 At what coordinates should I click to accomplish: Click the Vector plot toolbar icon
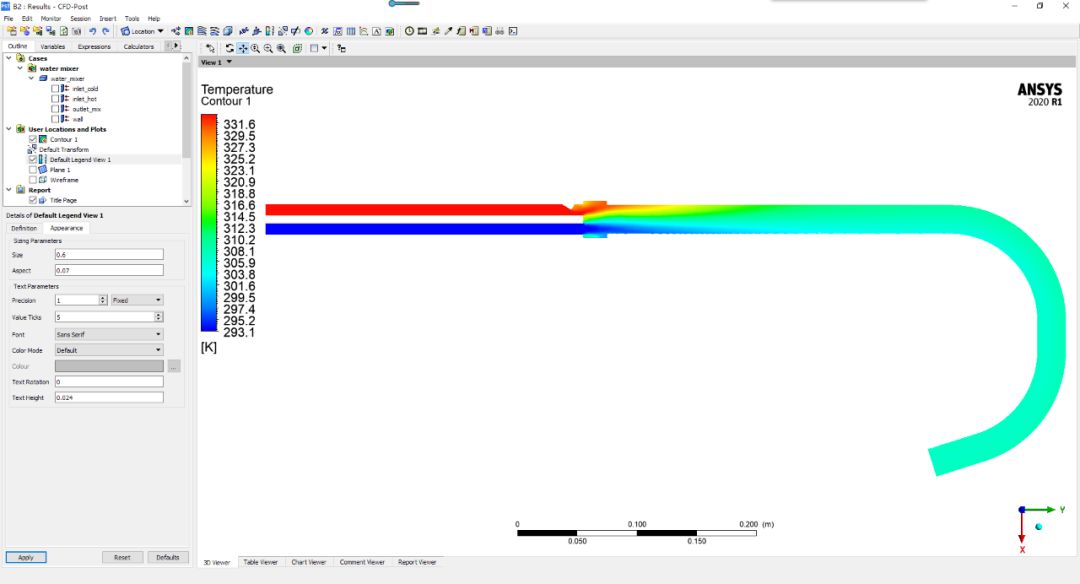click(176, 31)
